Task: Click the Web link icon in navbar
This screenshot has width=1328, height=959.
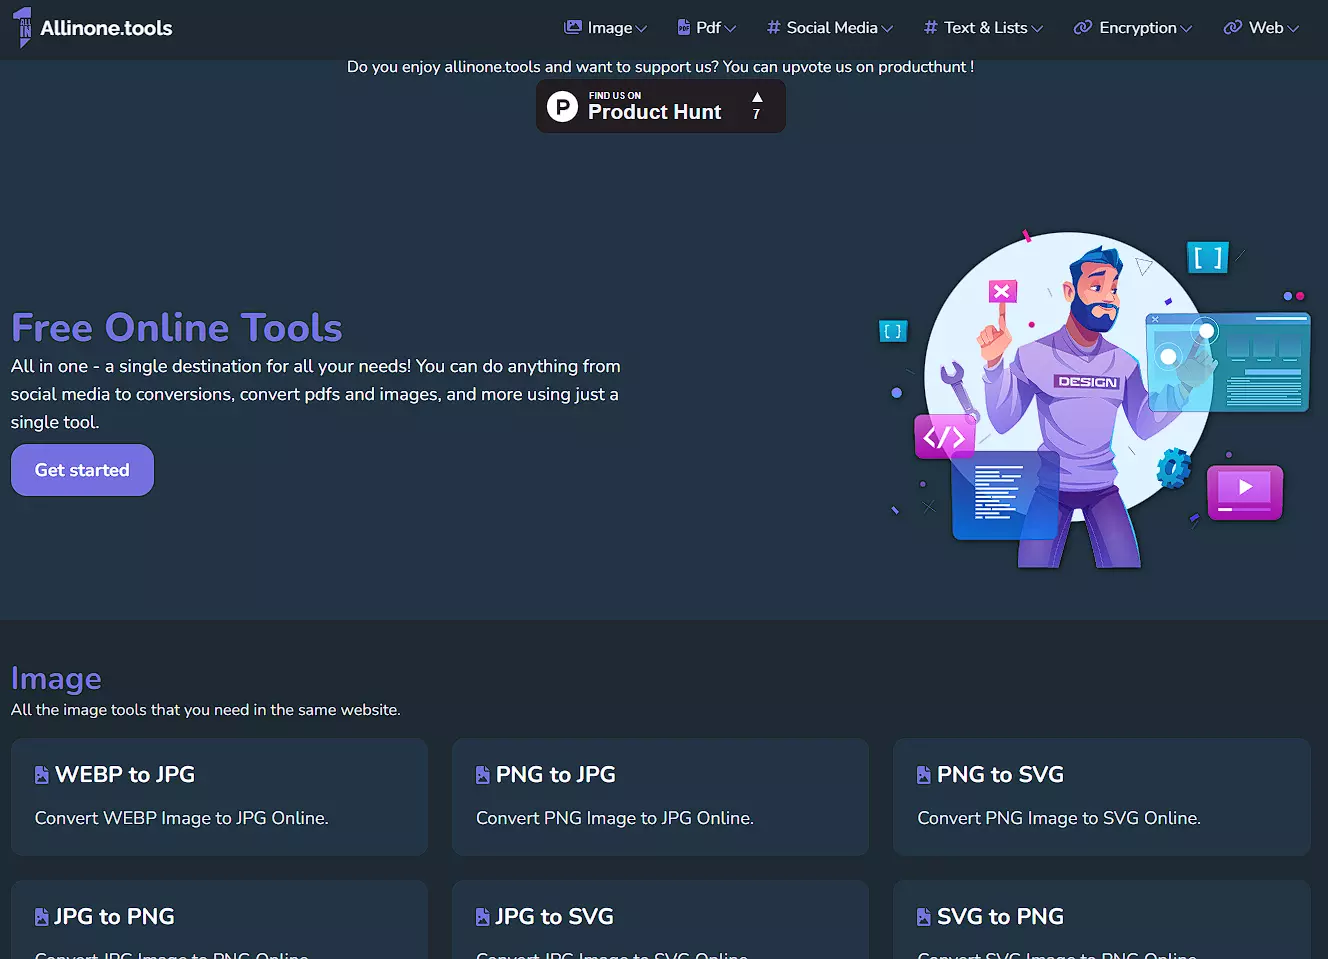Action: click(x=1232, y=28)
